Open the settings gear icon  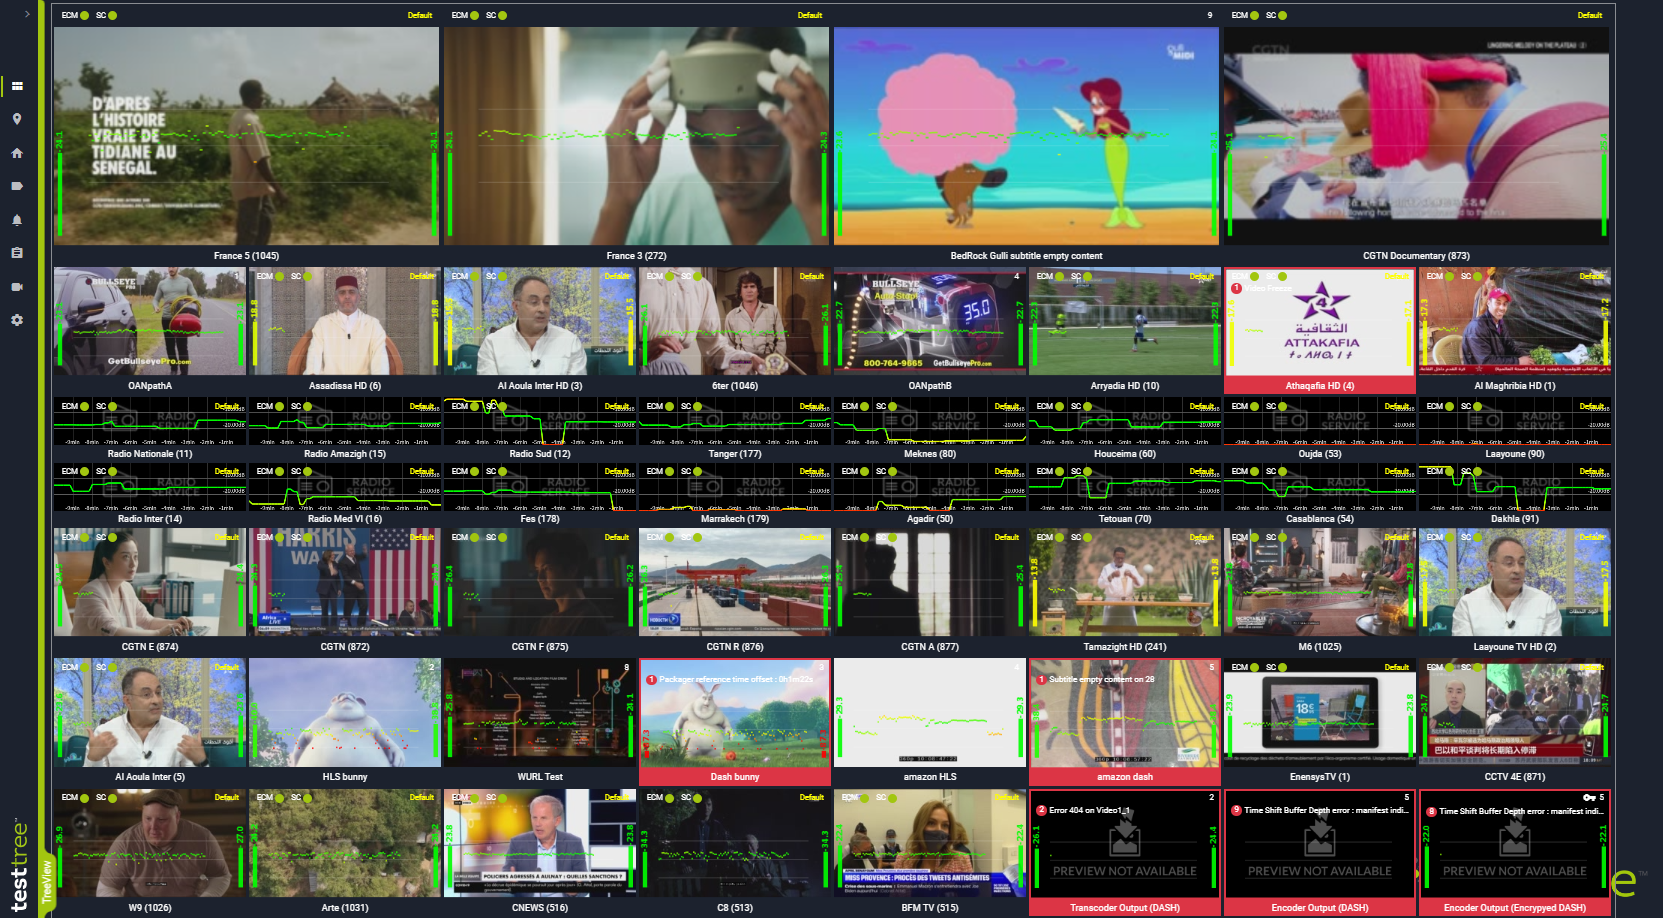point(17,320)
